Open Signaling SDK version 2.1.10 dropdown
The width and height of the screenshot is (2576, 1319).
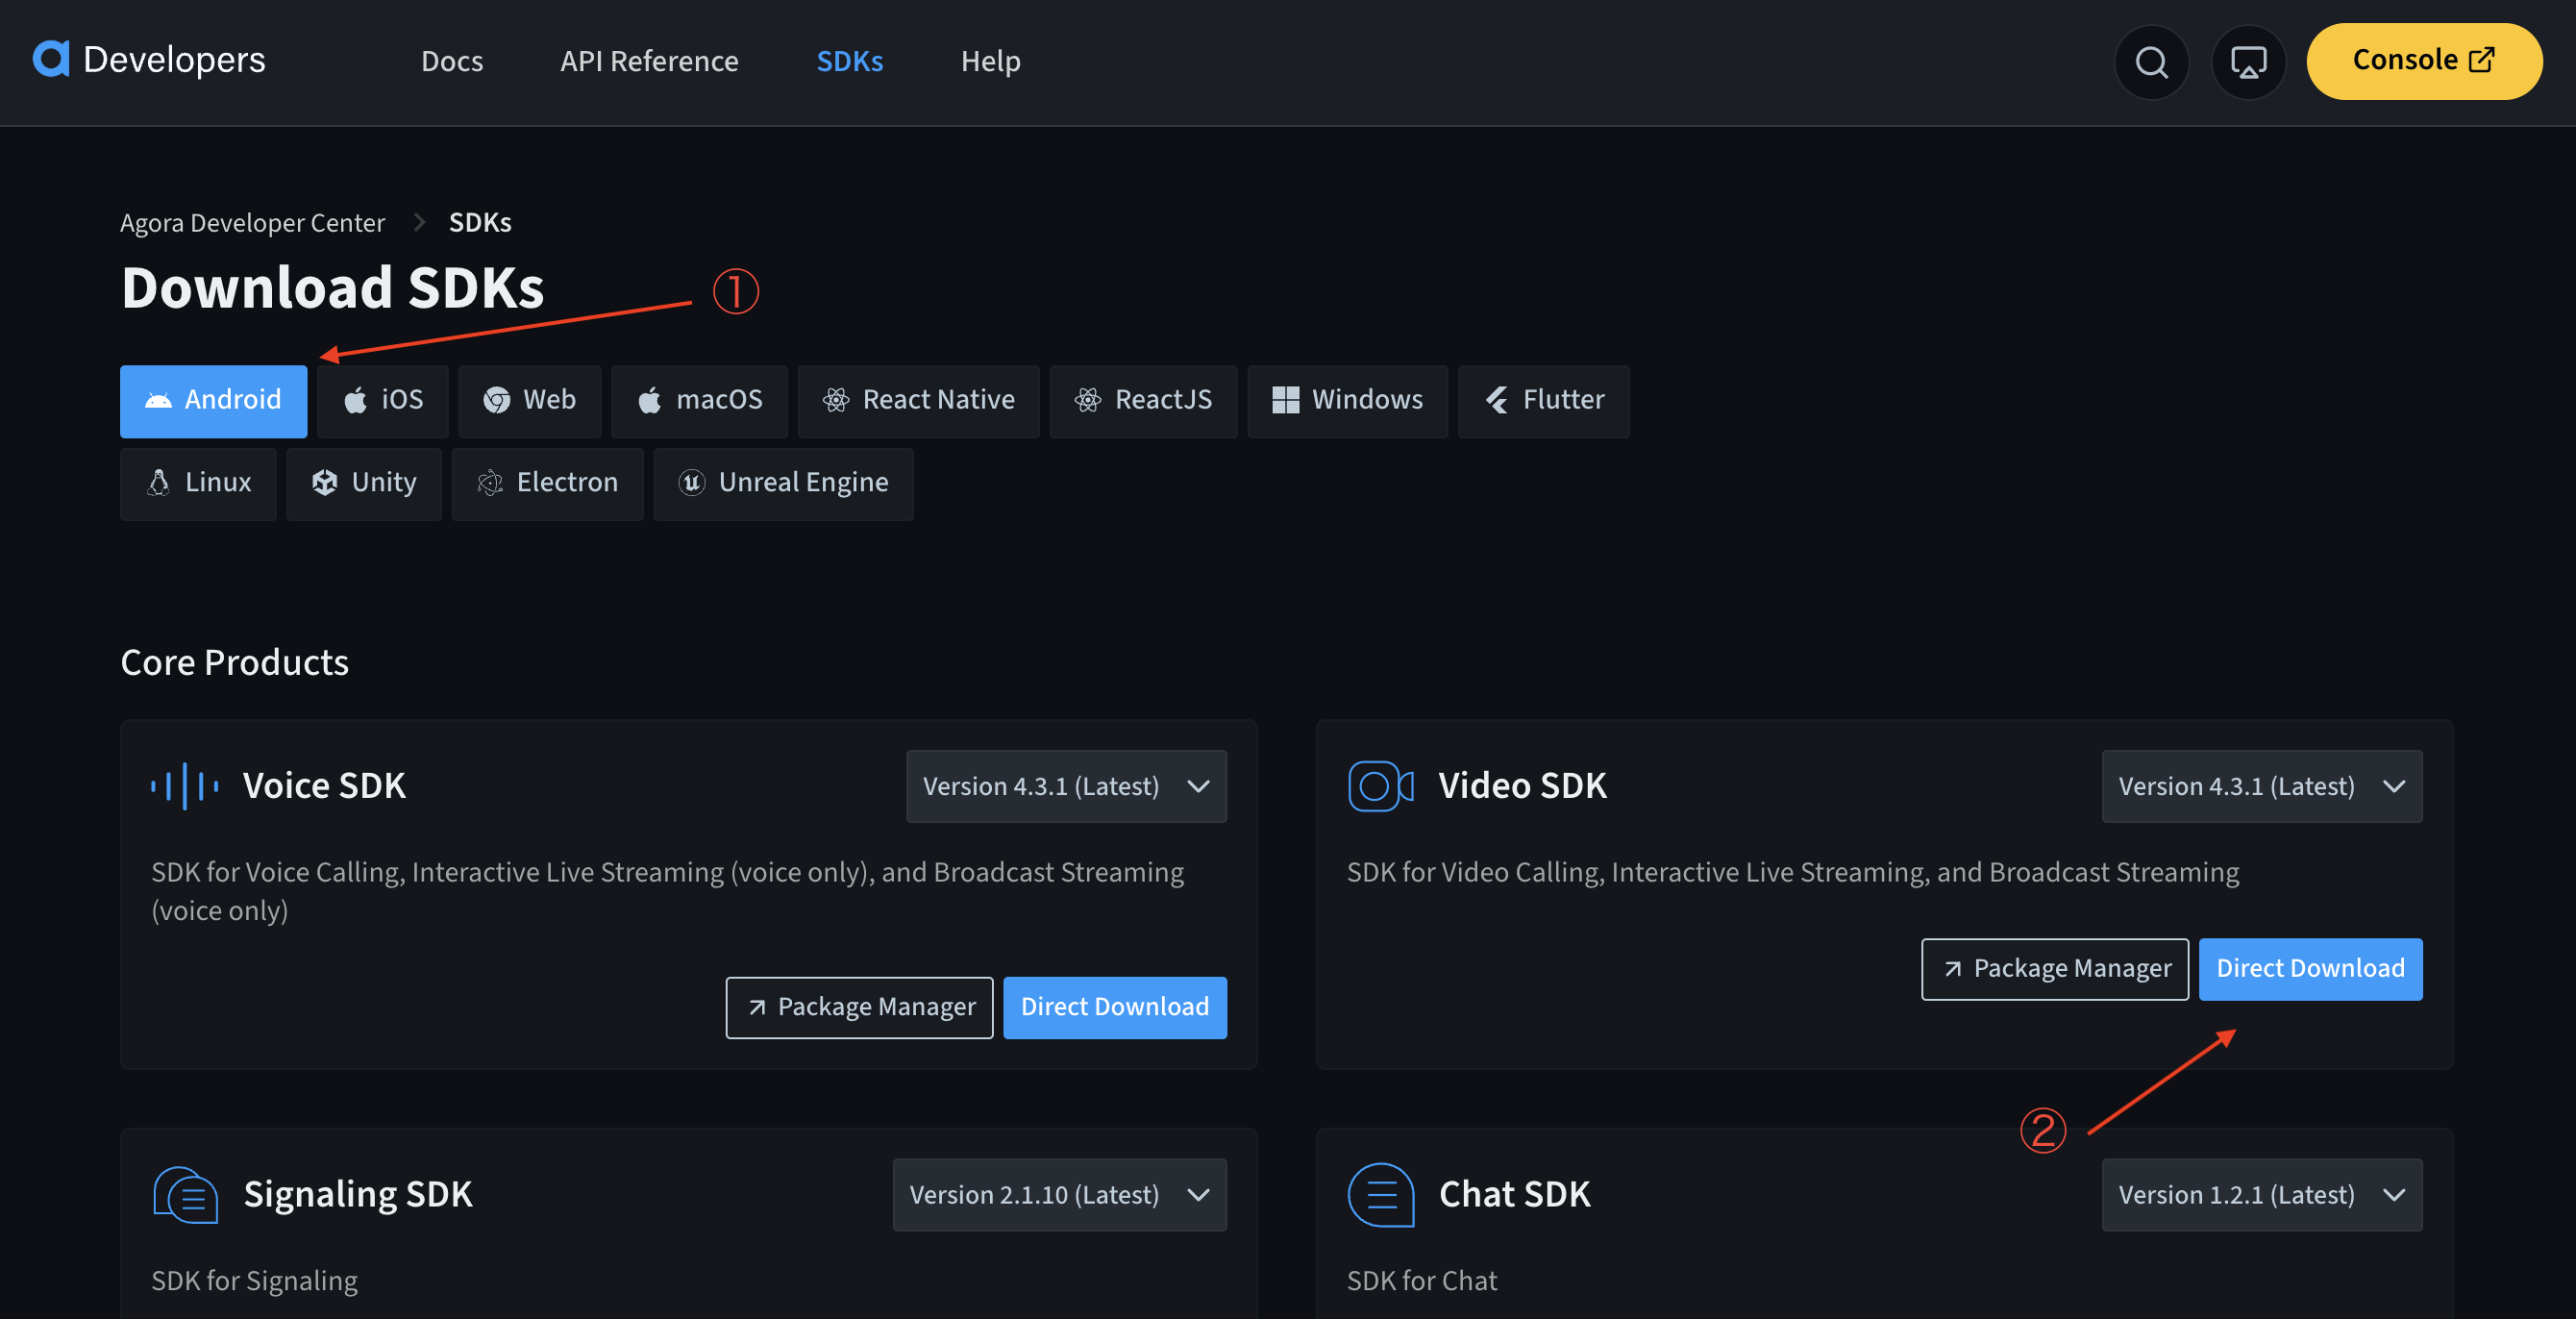(x=1059, y=1195)
